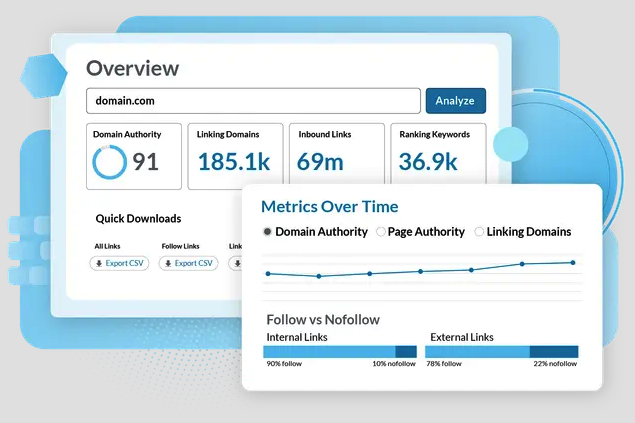Screen dimensions: 635x423
Task: Click download arrow icon under All Links
Action: tap(98, 264)
